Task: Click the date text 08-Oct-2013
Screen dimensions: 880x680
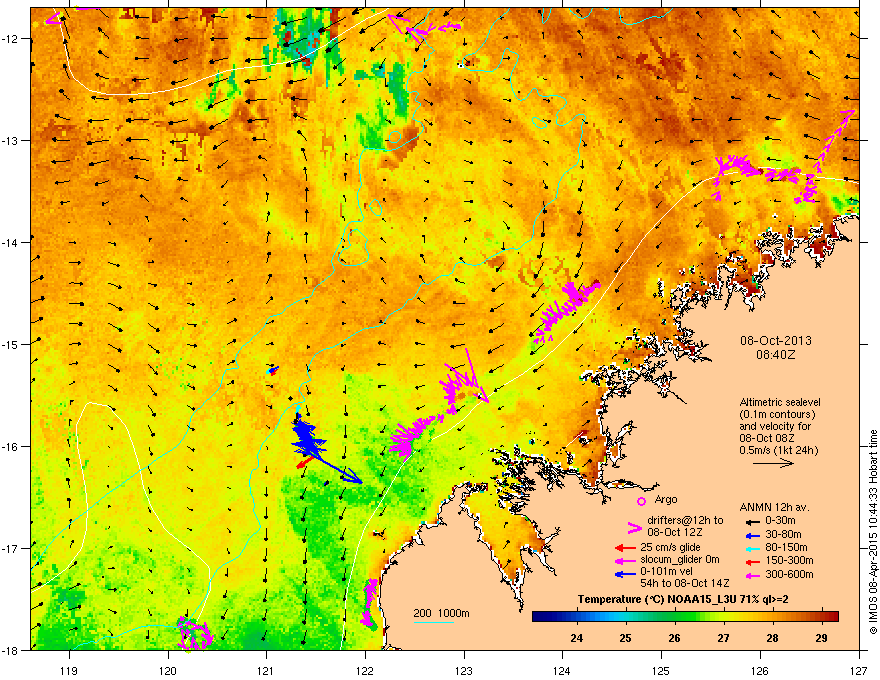Action: pos(776,341)
